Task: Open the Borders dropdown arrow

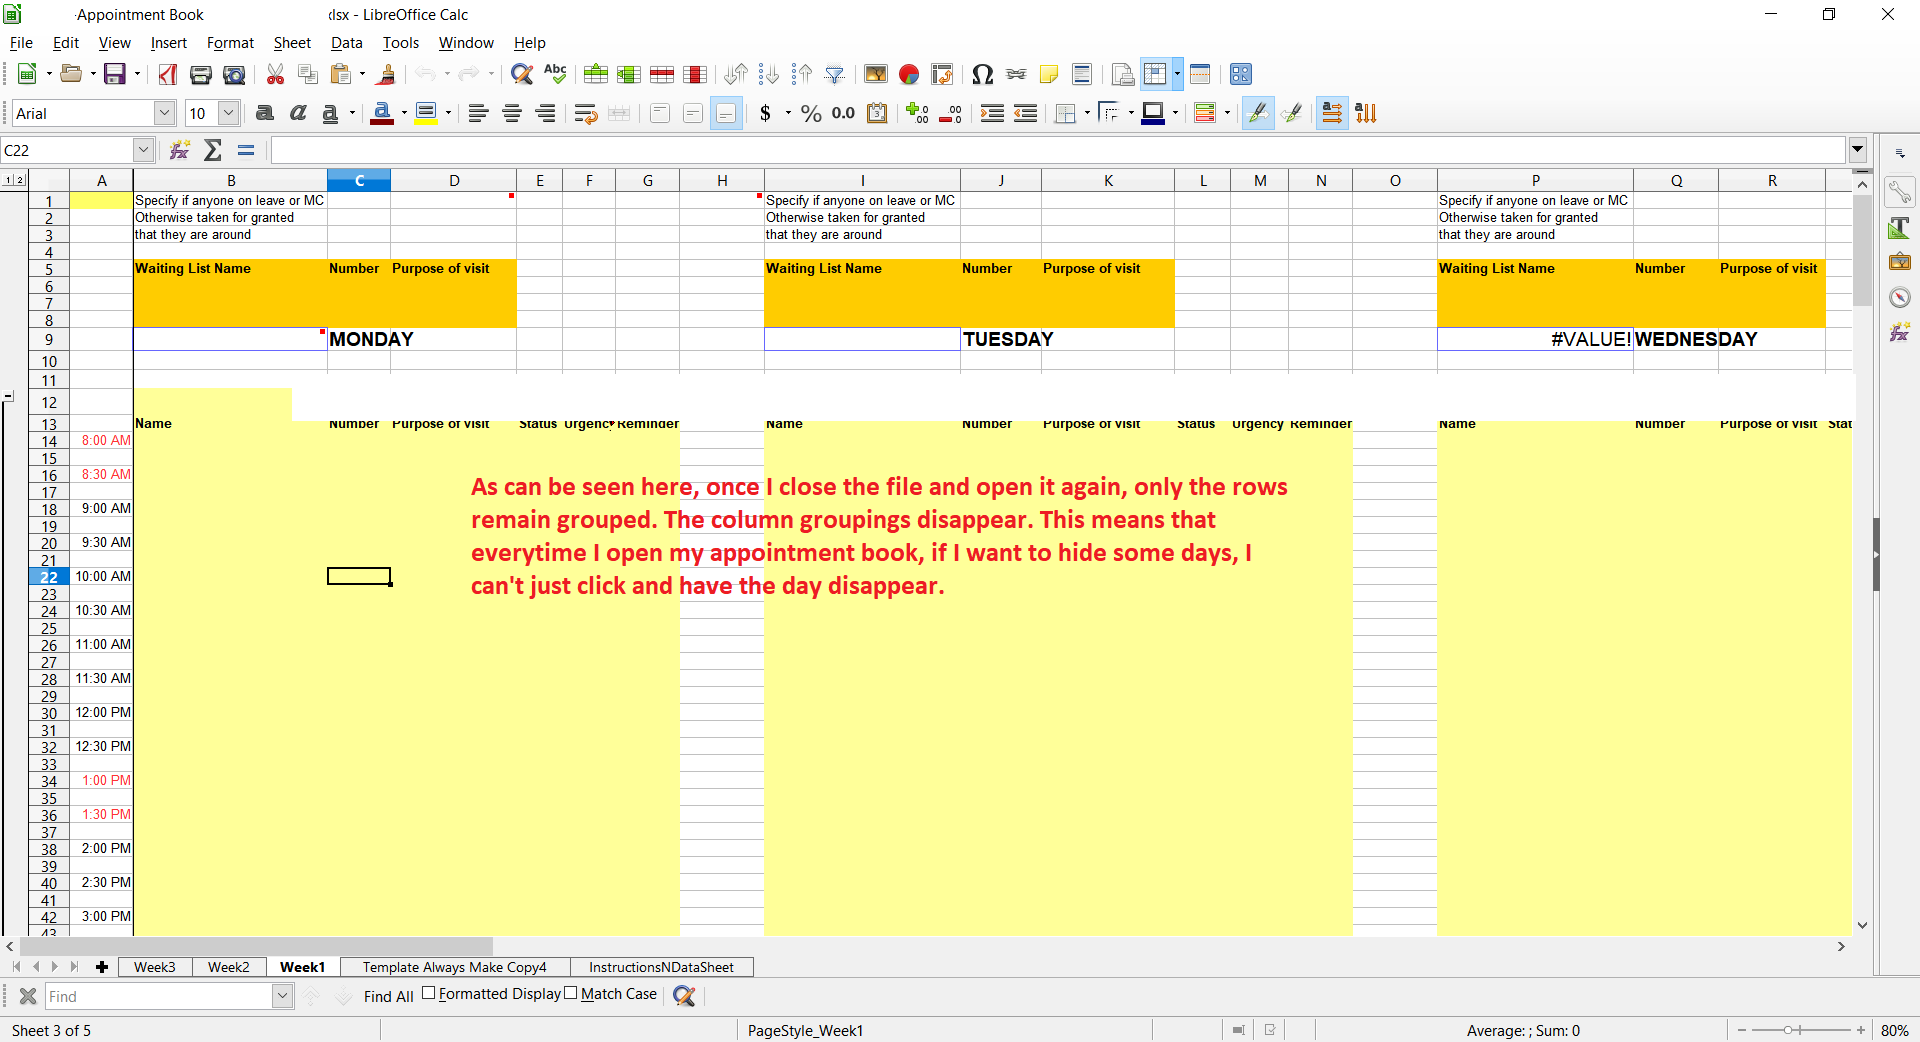Action: pyautogui.click(x=1087, y=113)
